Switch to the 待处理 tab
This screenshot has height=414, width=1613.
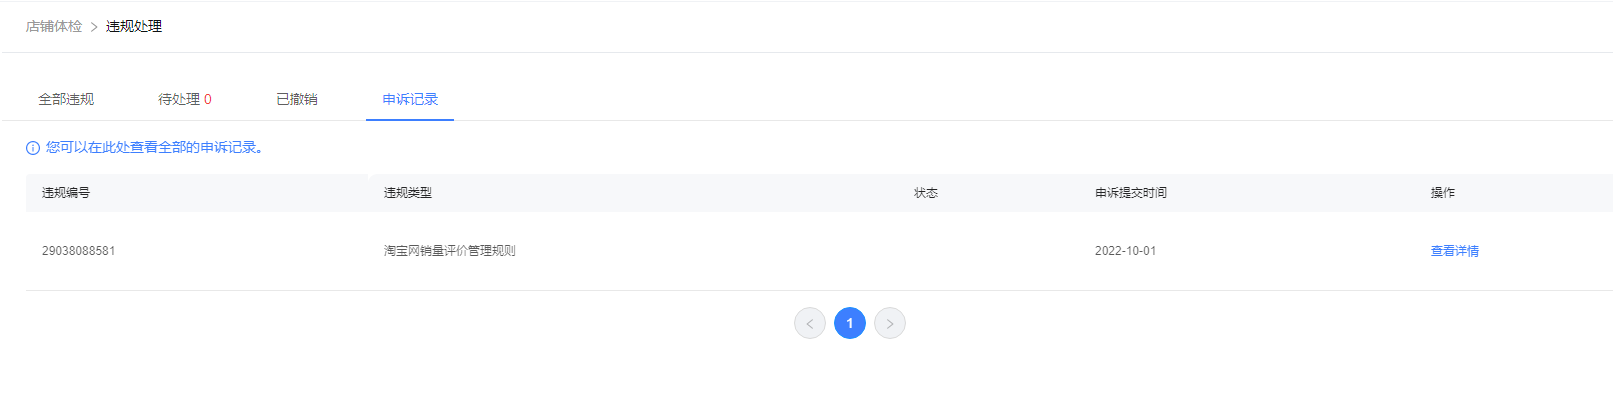coord(185,99)
